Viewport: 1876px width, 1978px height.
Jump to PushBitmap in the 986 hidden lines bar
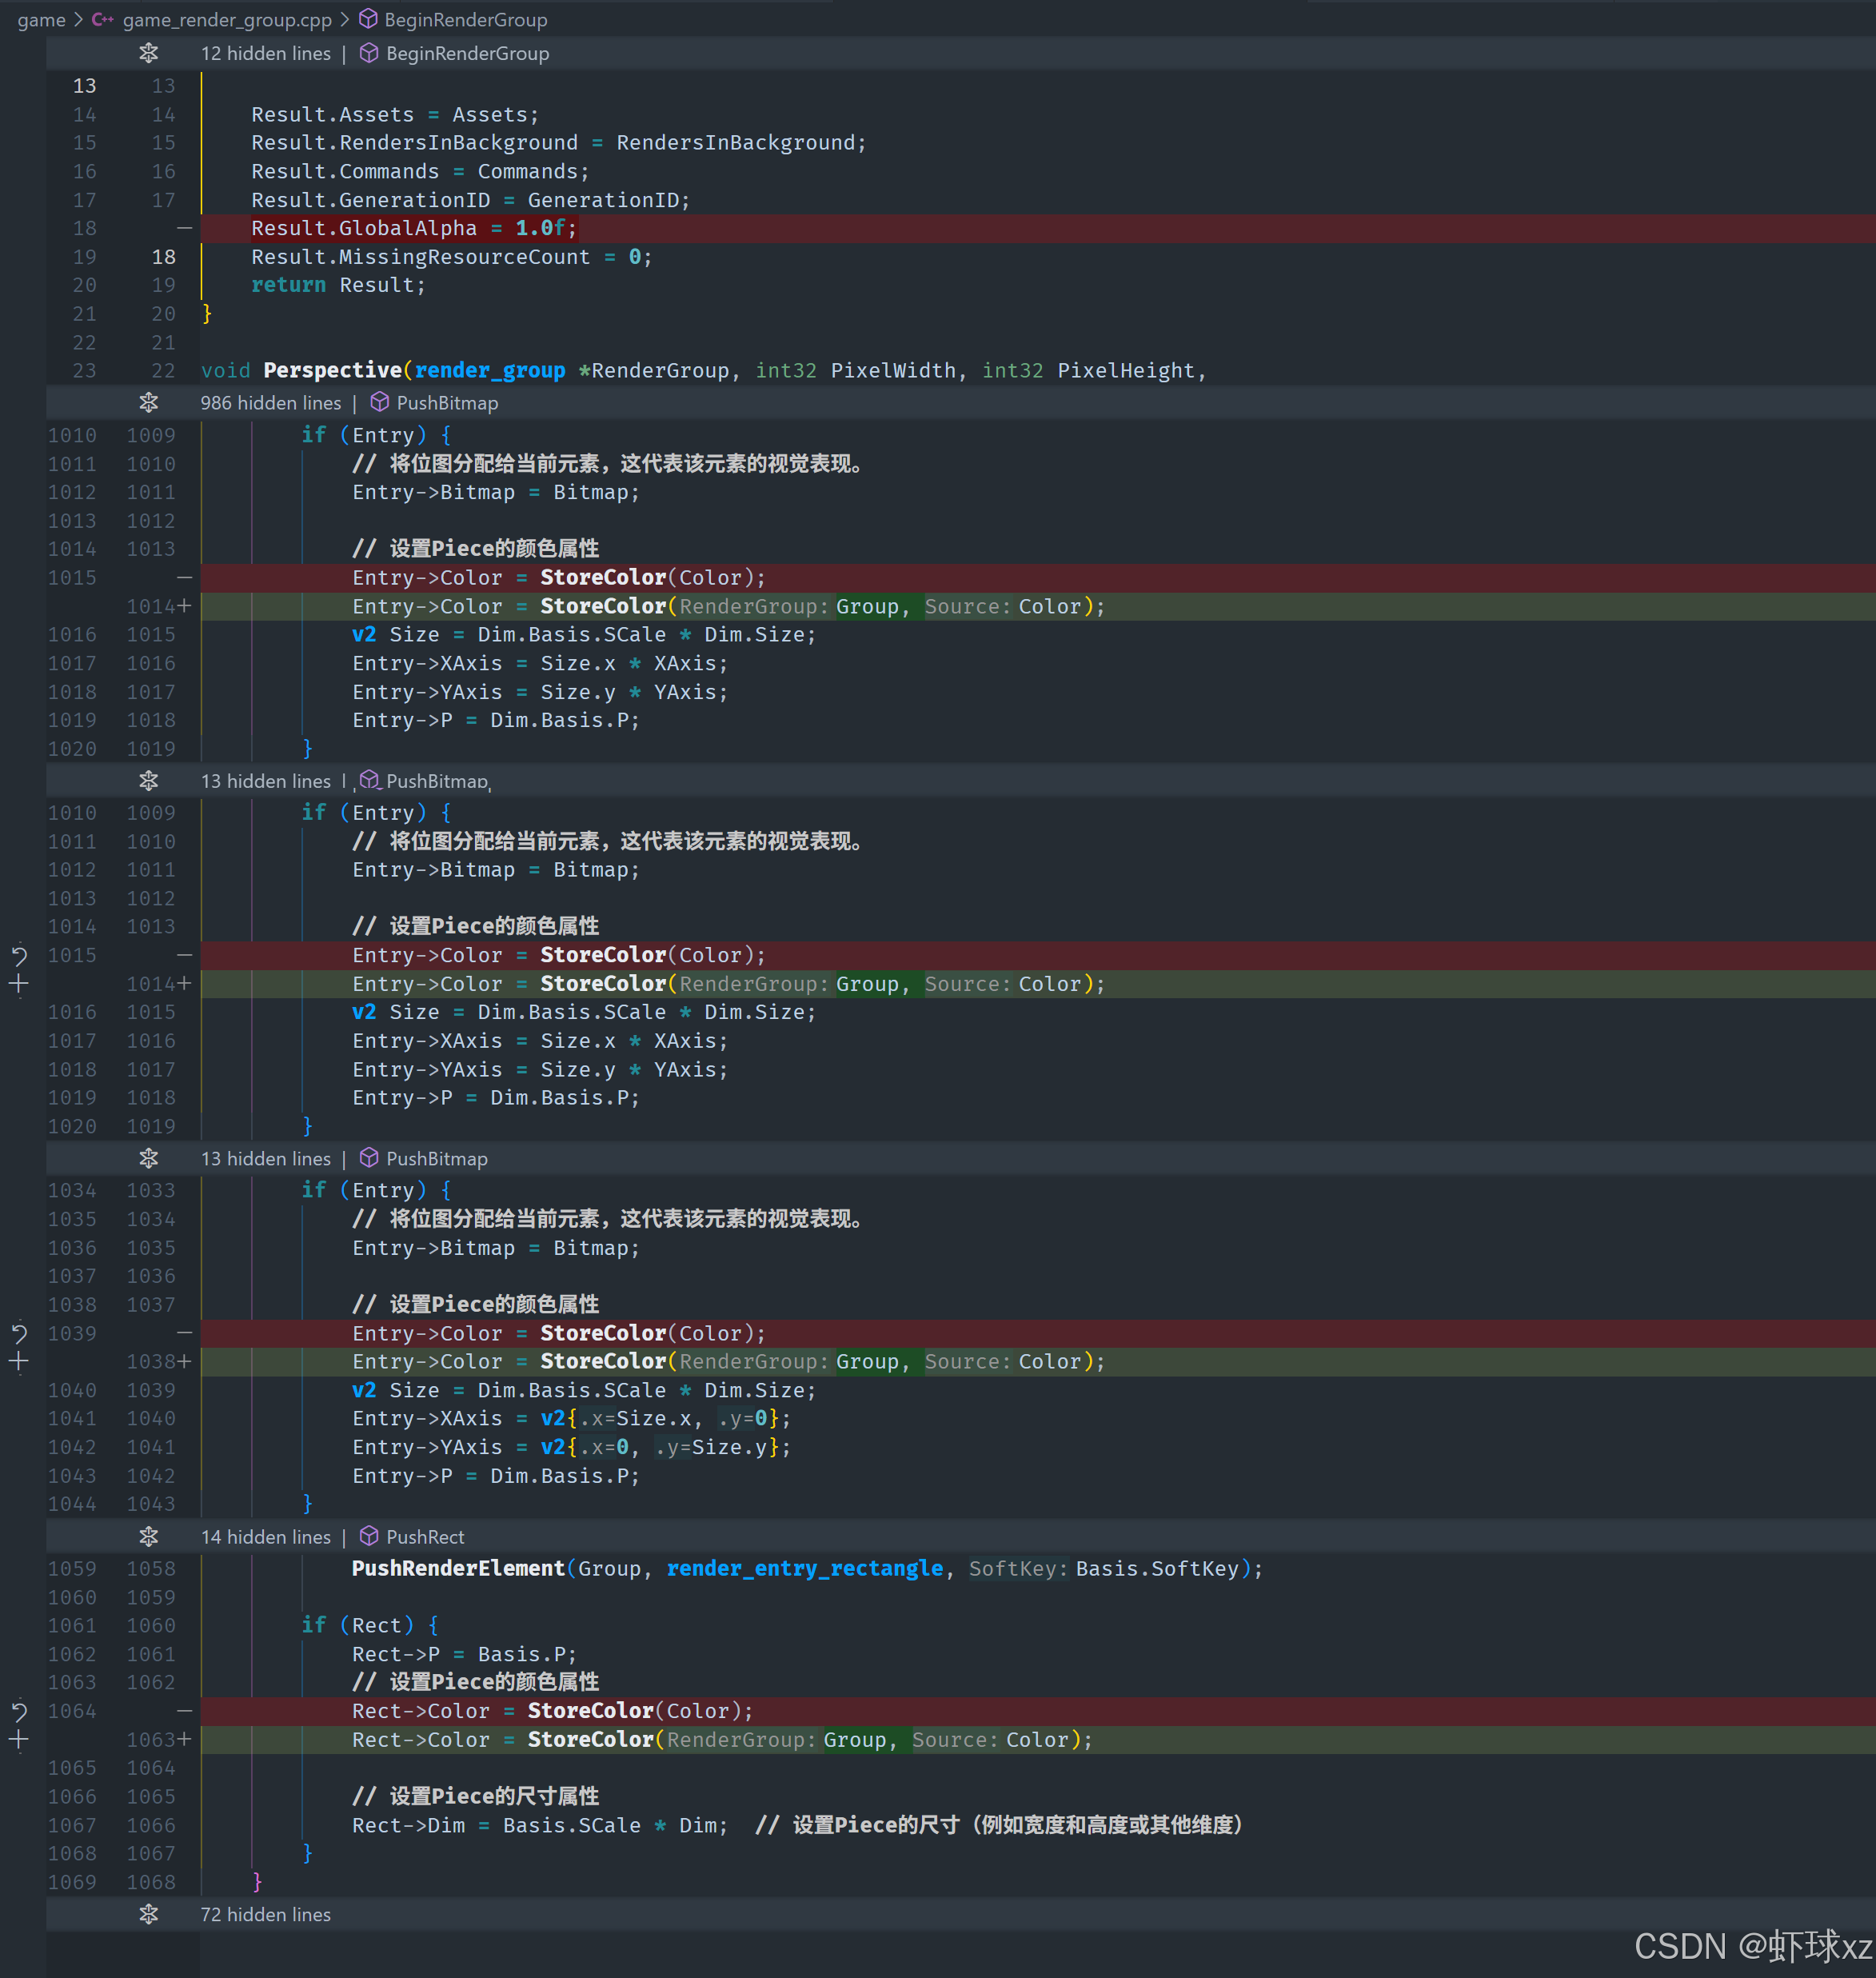[447, 403]
